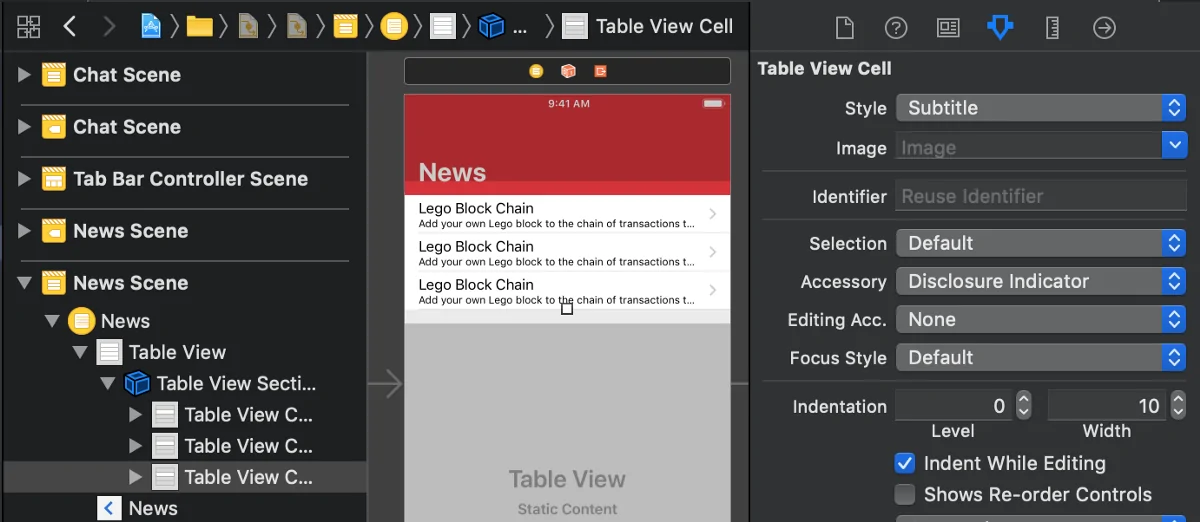Increment the Indentation Level stepper
This screenshot has height=522, width=1200.
1023,400
